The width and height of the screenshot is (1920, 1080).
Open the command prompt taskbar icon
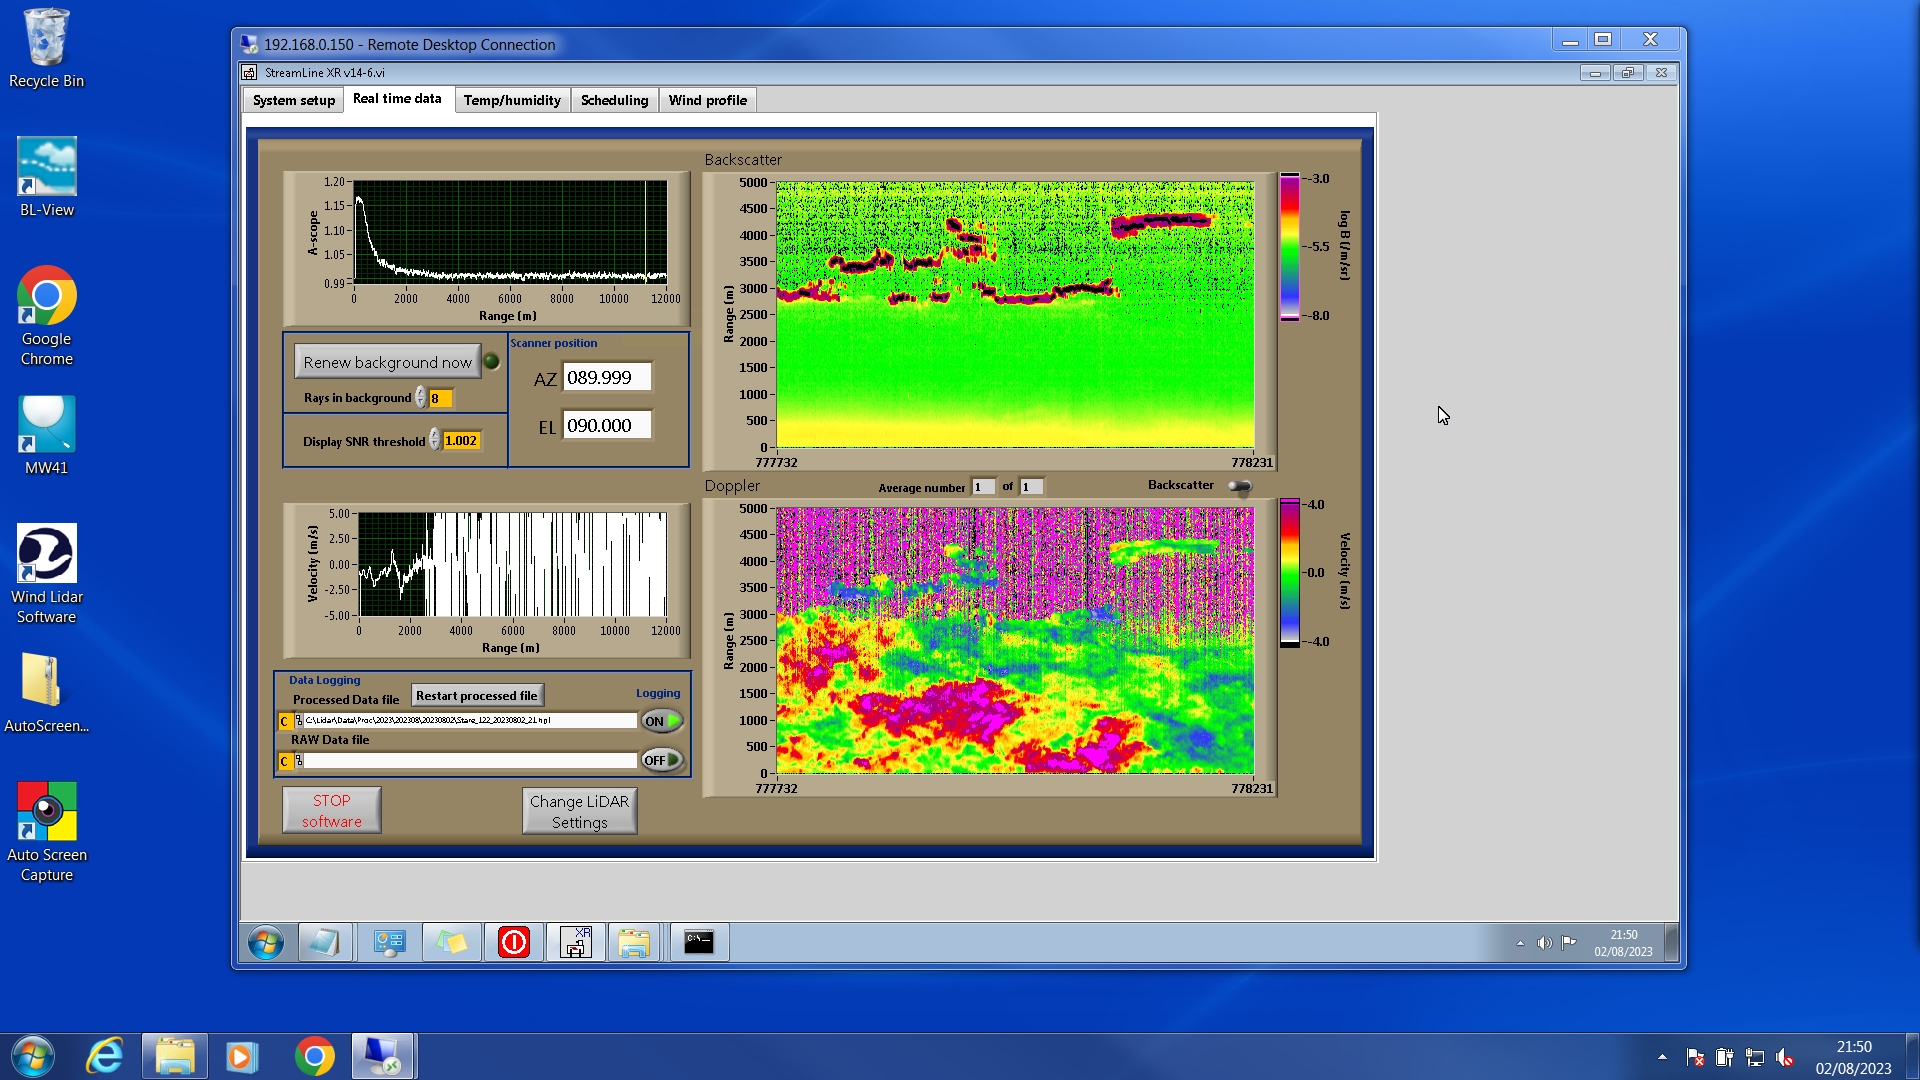[699, 942]
